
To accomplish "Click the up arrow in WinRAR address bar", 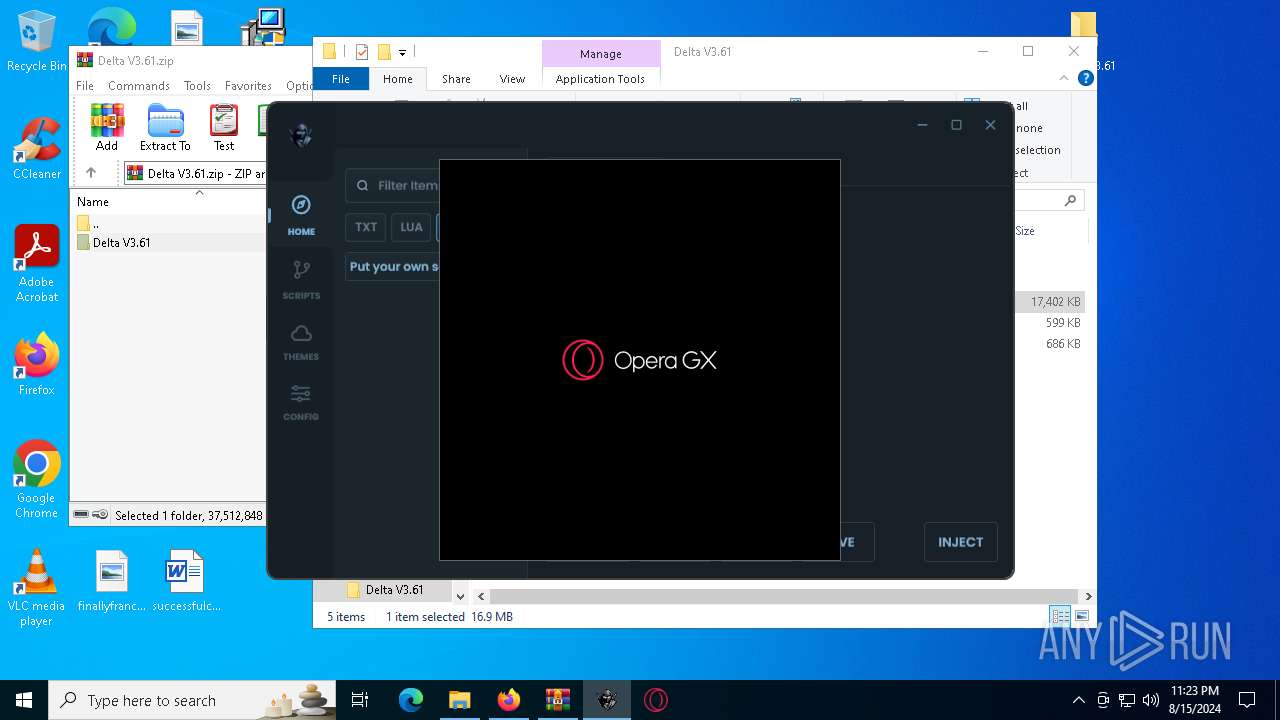I will click(x=90, y=173).
